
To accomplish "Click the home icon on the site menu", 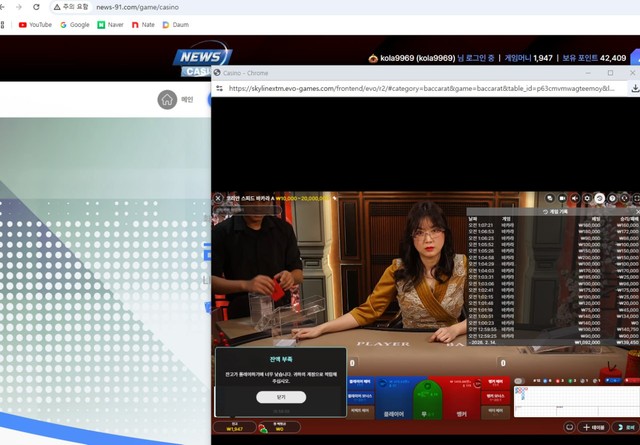I will click(167, 99).
